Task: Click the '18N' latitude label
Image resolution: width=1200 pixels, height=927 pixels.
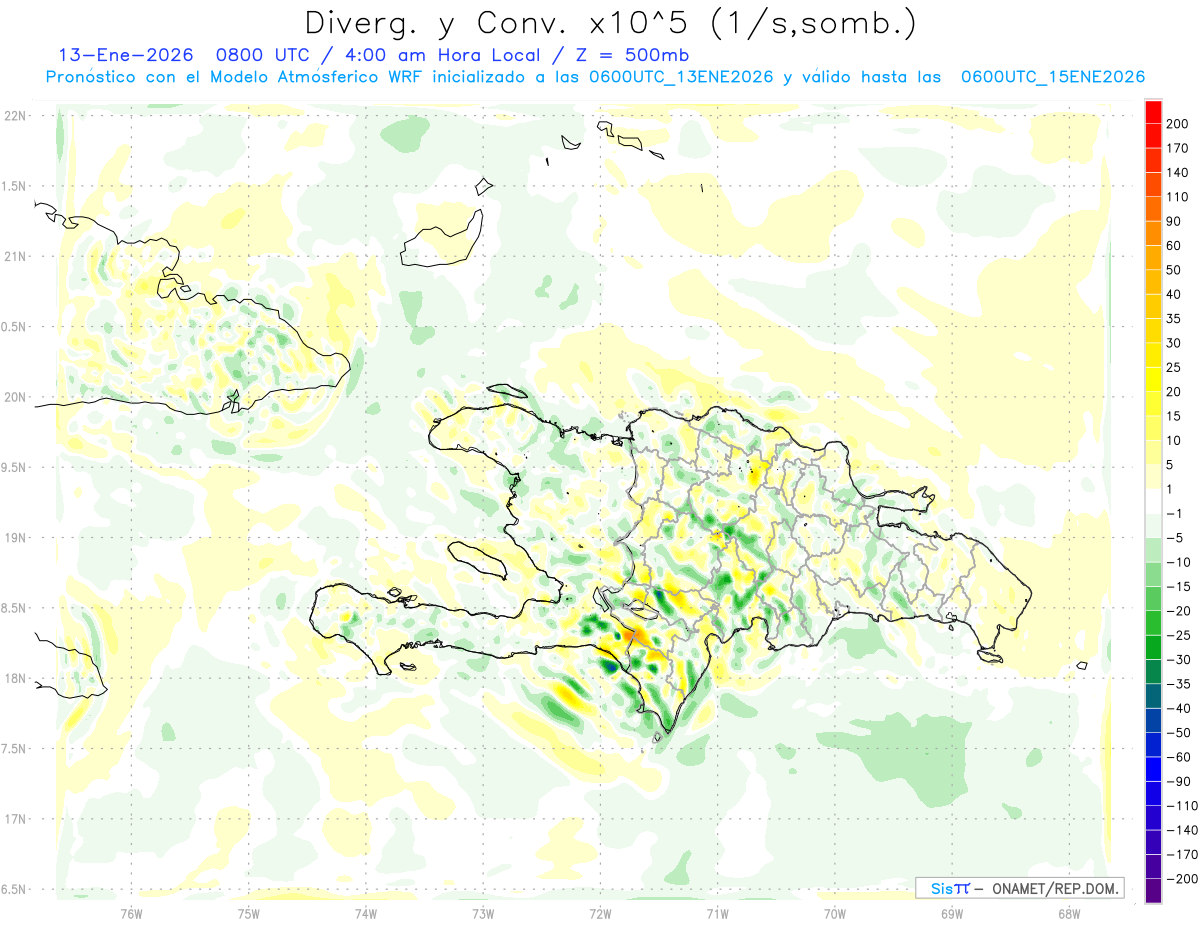Action: (16, 678)
